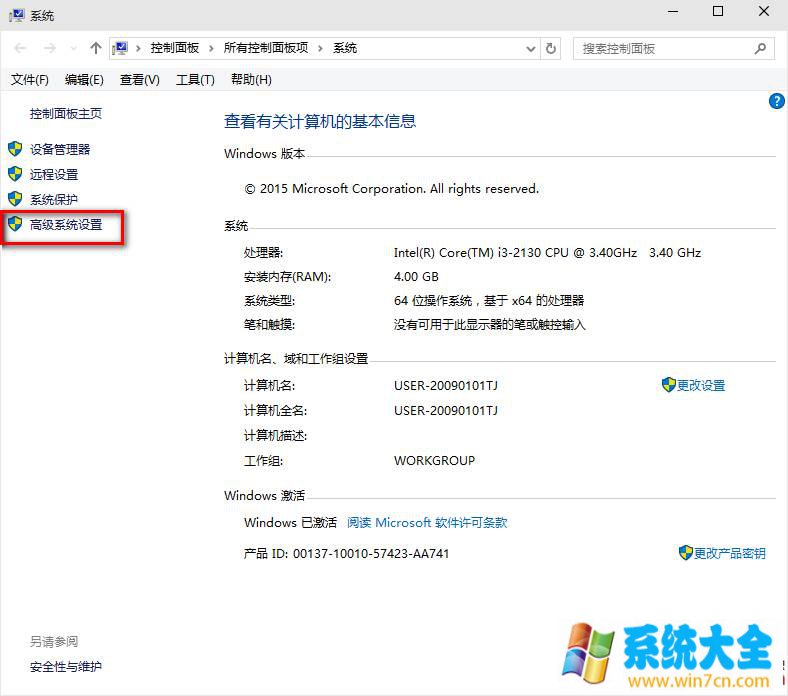The width and height of the screenshot is (788, 696).
Task: Open 安全性与维护 link
Action: click(66, 667)
